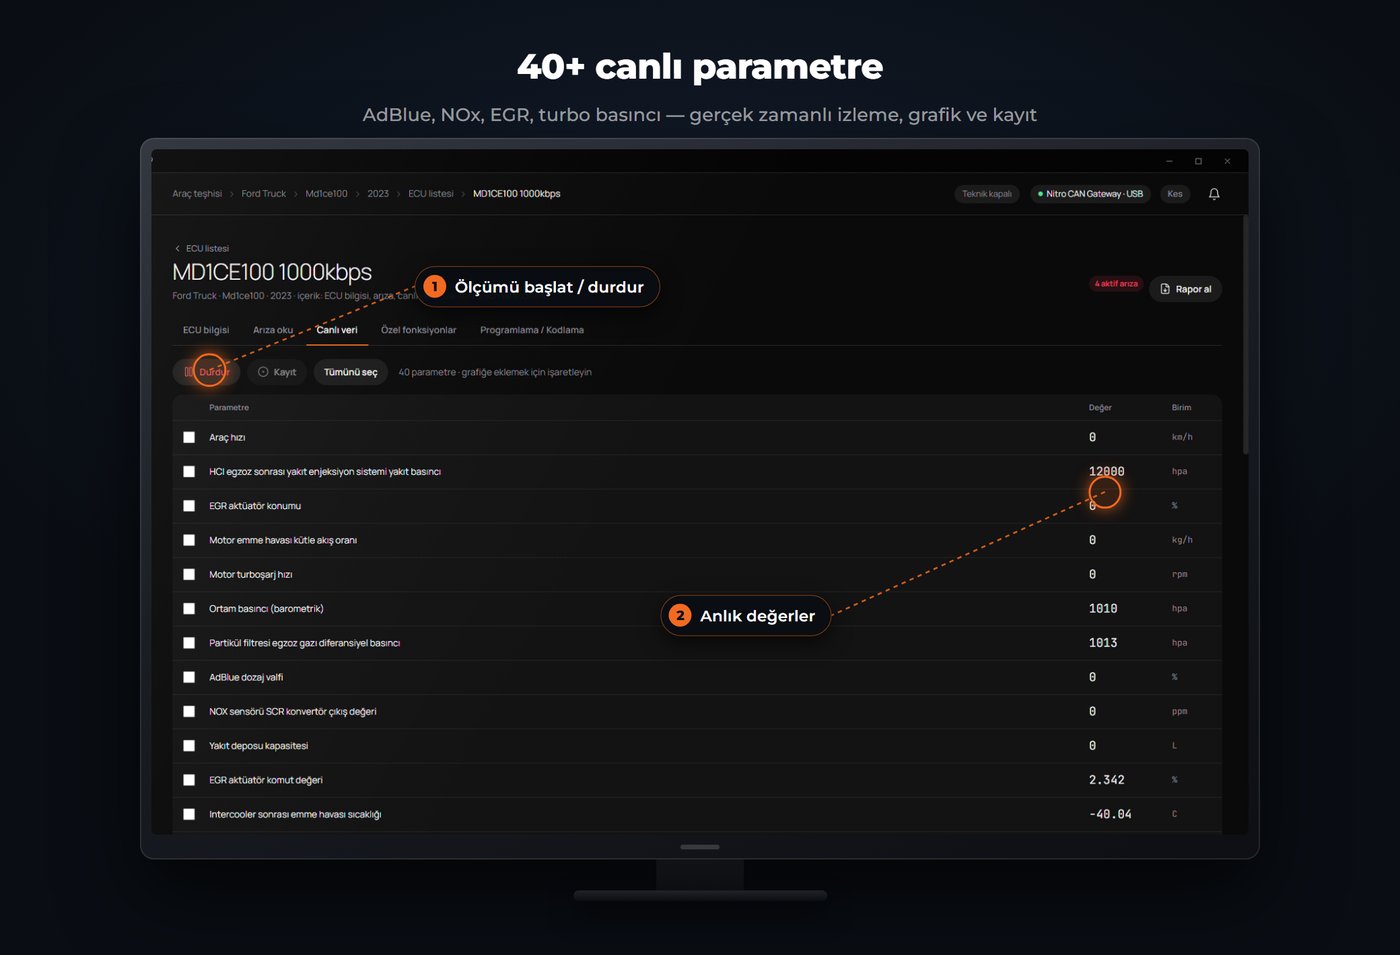
Task: Maximize the diagnostic app window
Action: (1198, 161)
